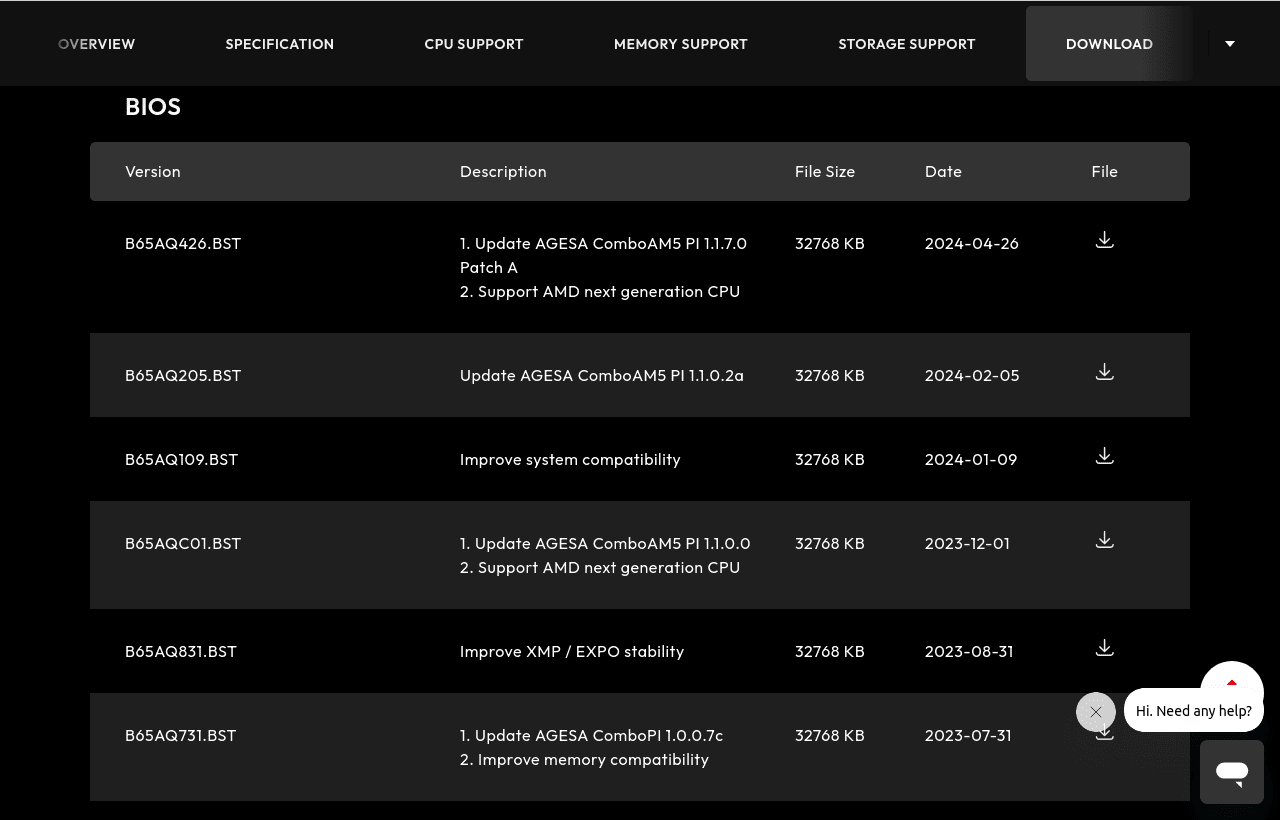The width and height of the screenshot is (1280, 820).
Task: Expand the navigation dropdown arrow beside Download
Action: click(x=1230, y=44)
